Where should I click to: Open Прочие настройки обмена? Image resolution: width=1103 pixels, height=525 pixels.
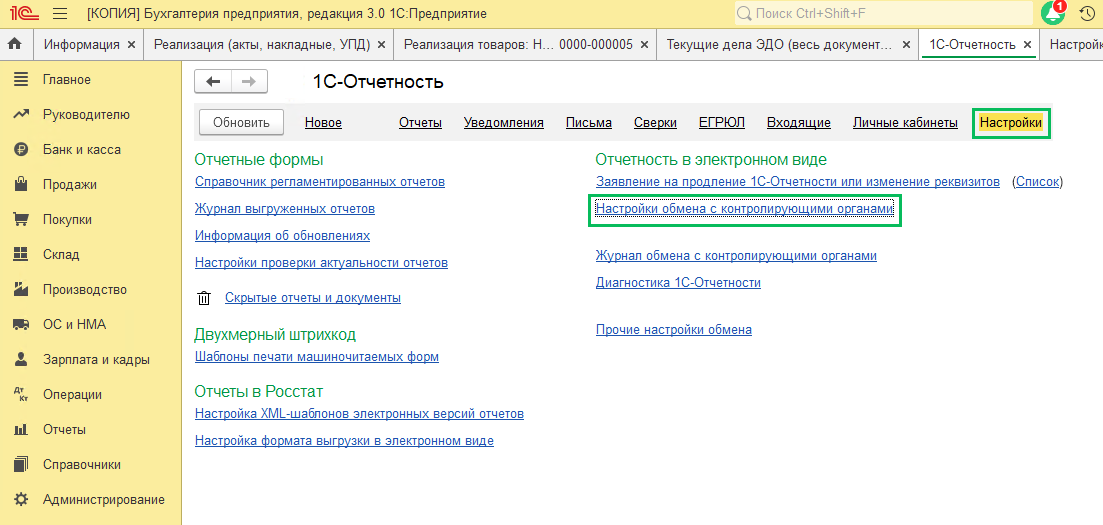674,329
